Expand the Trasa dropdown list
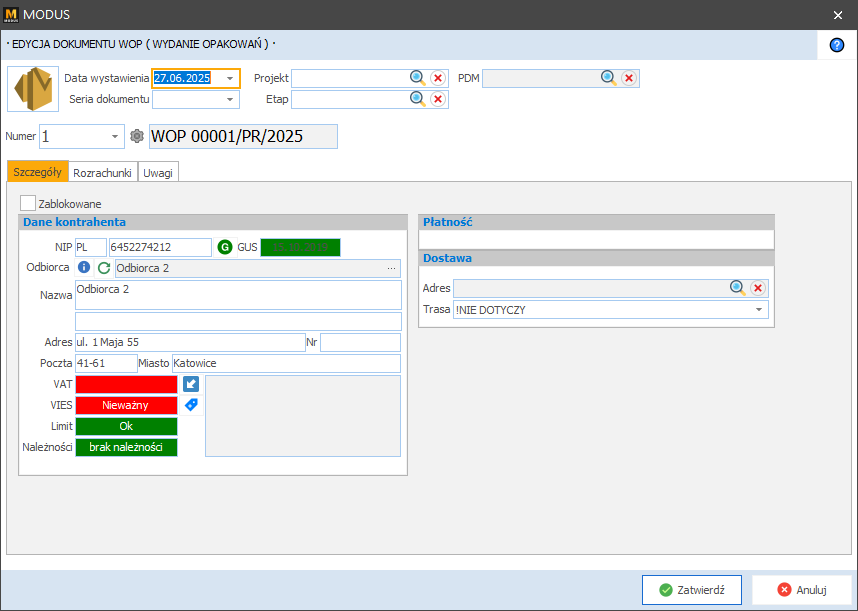The height and width of the screenshot is (611, 858). click(759, 310)
